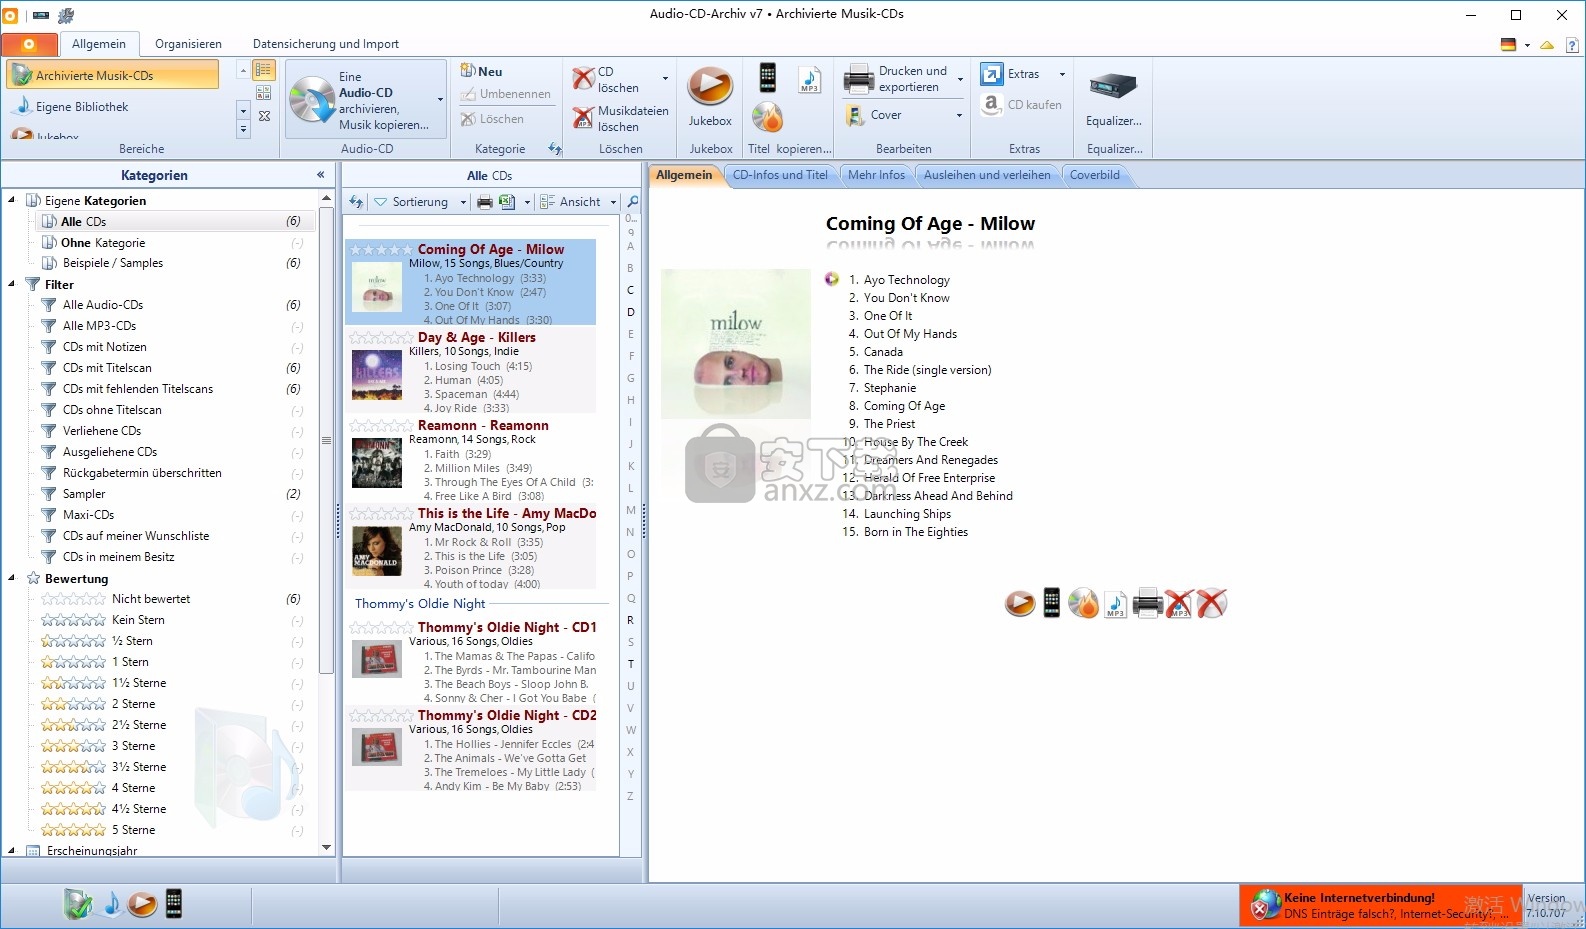
Task: Click the red X delete icon below tracklist
Action: 1211,603
